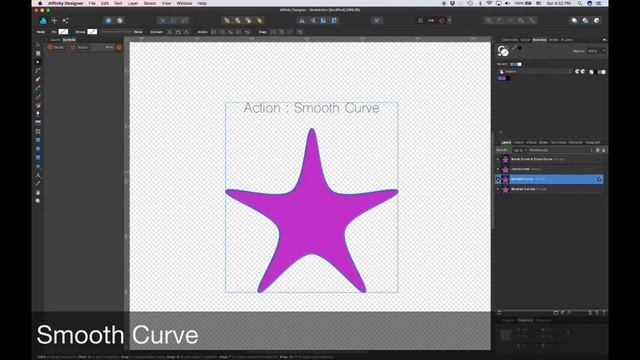The image size is (640, 360).
Task: Select the Rectangle shape tool
Action: click(38, 140)
